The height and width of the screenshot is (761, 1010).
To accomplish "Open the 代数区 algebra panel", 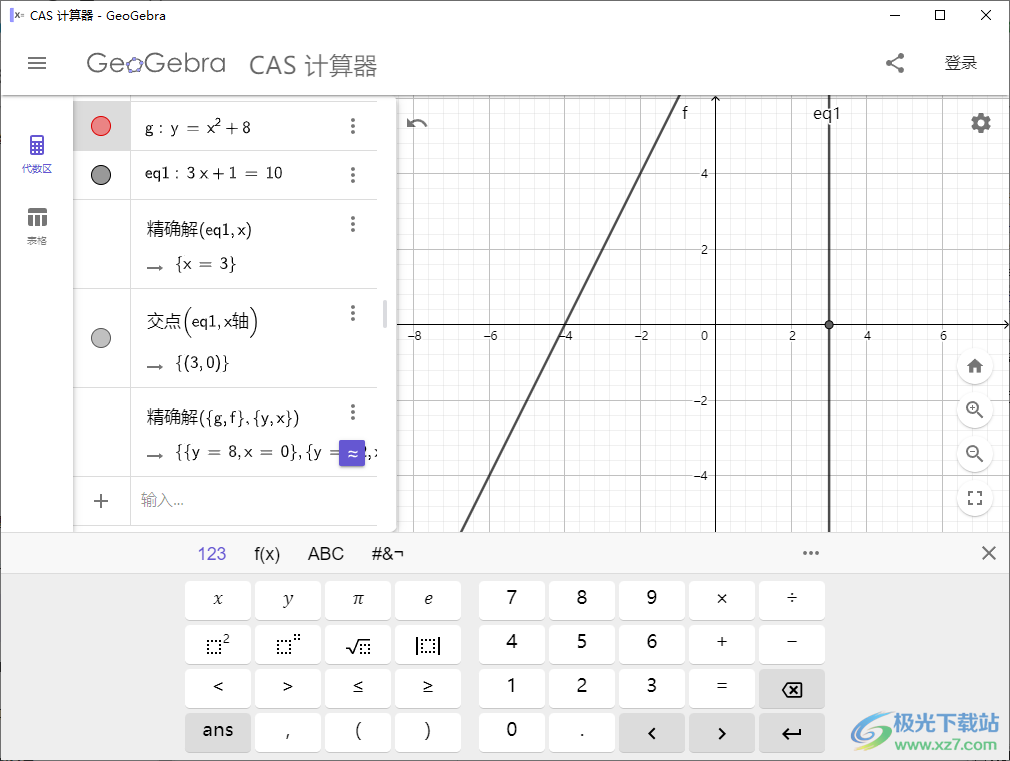I will (37, 150).
